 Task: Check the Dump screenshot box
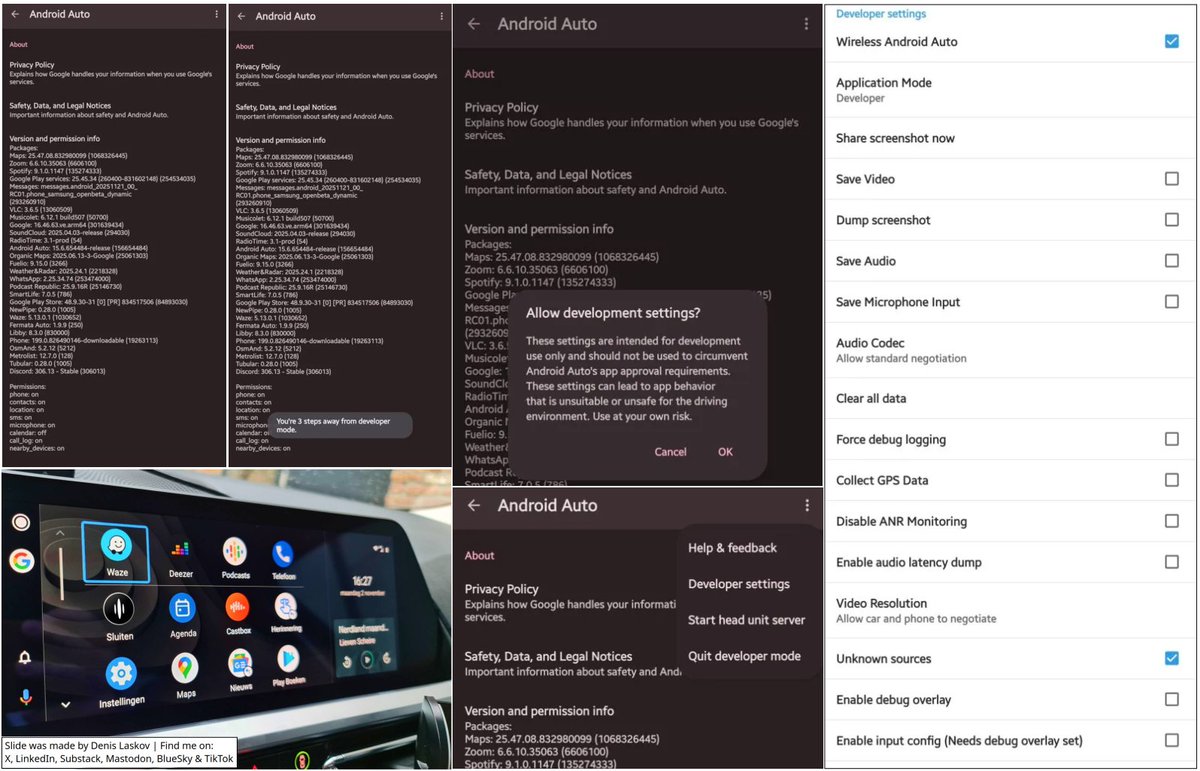(x=1171, y=220)
